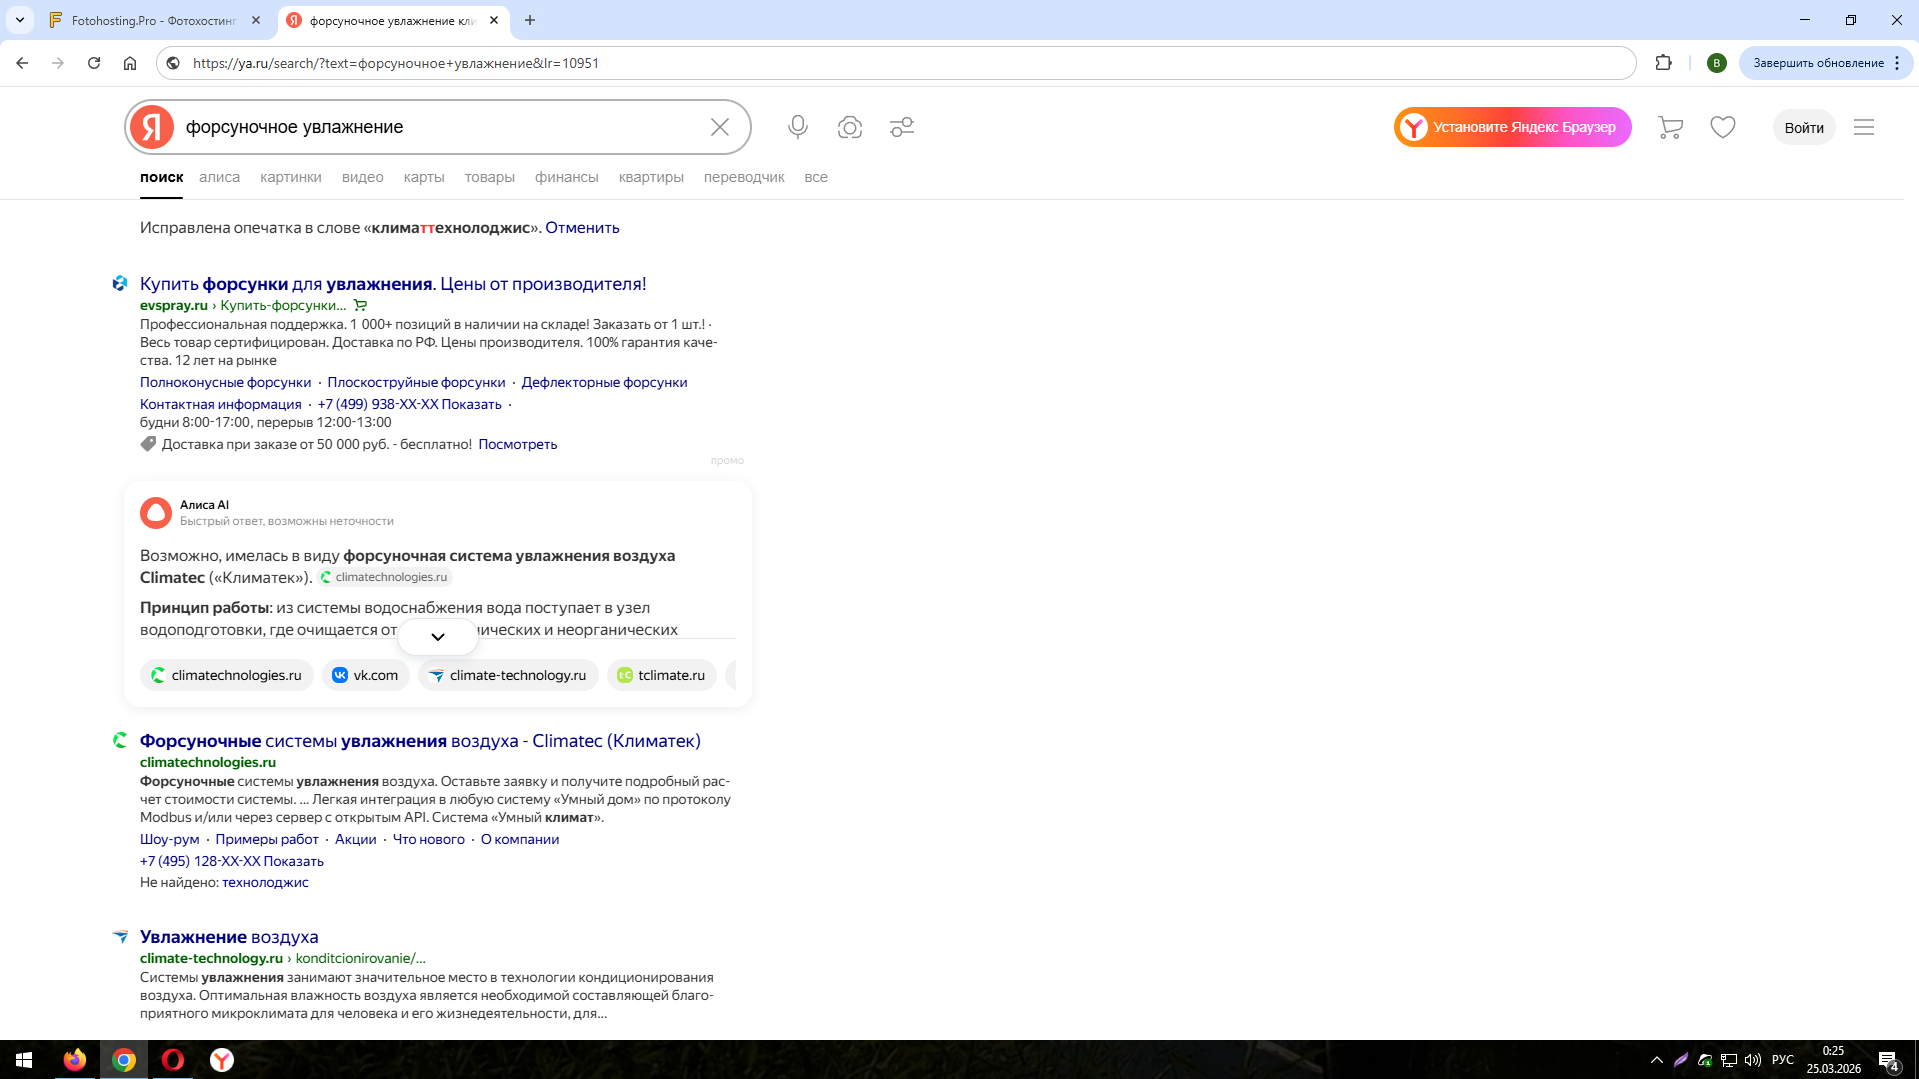The width and height of the screenshot is (1919, 1079).
Task: Open «Примеры работ» sitelink
Action: pyautogui.click(x=267, y=839)
